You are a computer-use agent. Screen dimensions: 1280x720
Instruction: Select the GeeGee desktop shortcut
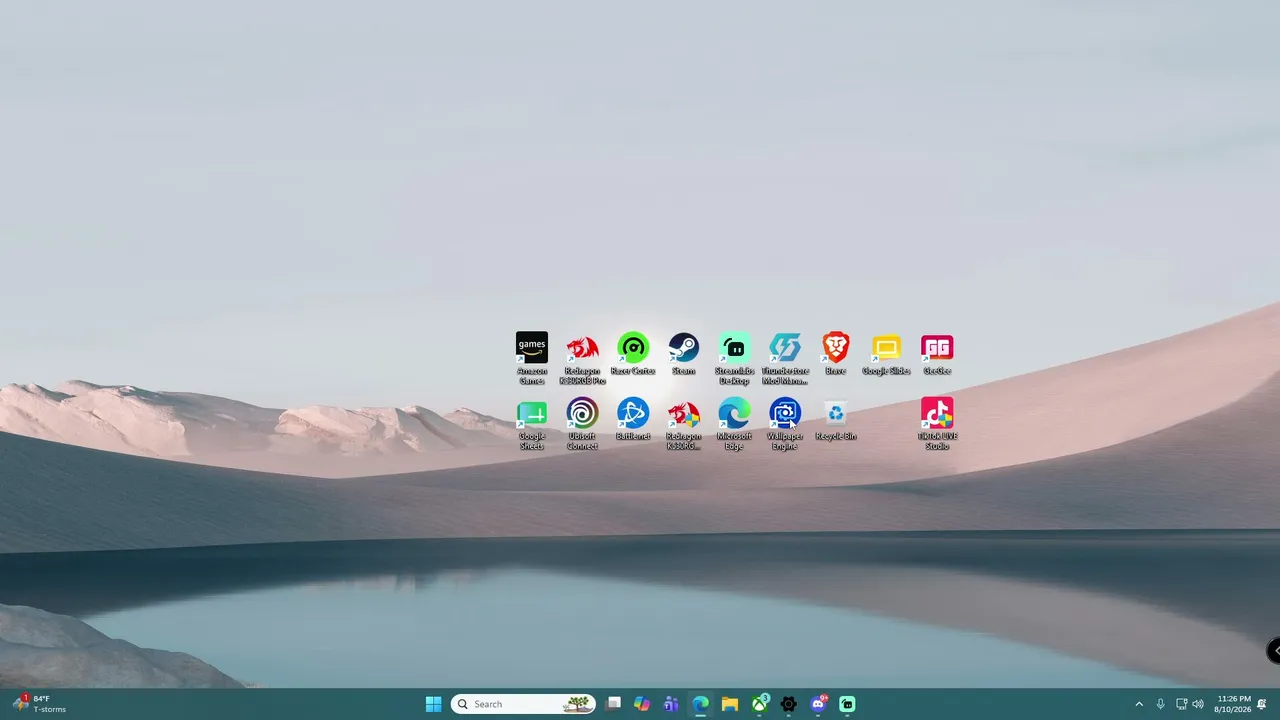[937, 354]
